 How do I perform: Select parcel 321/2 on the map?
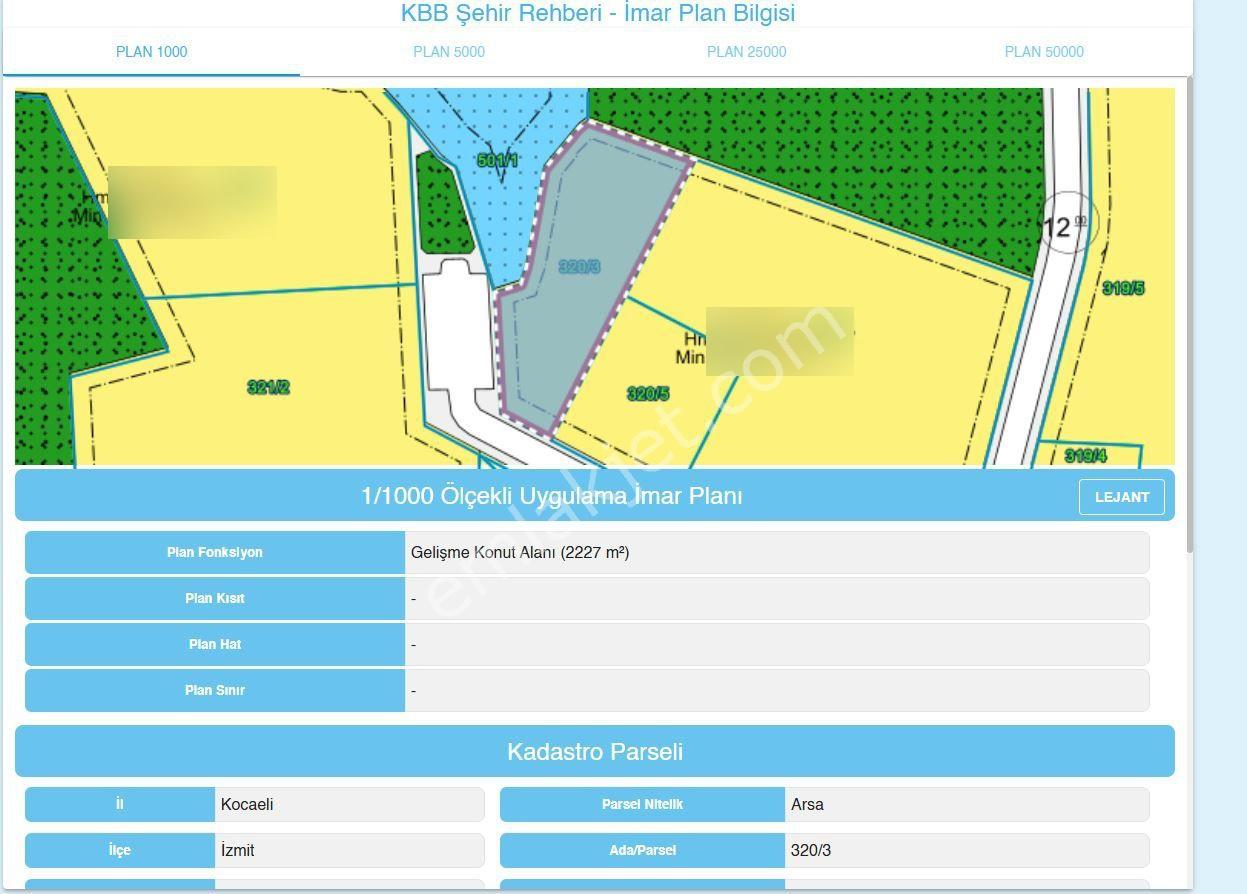[268, 387]
